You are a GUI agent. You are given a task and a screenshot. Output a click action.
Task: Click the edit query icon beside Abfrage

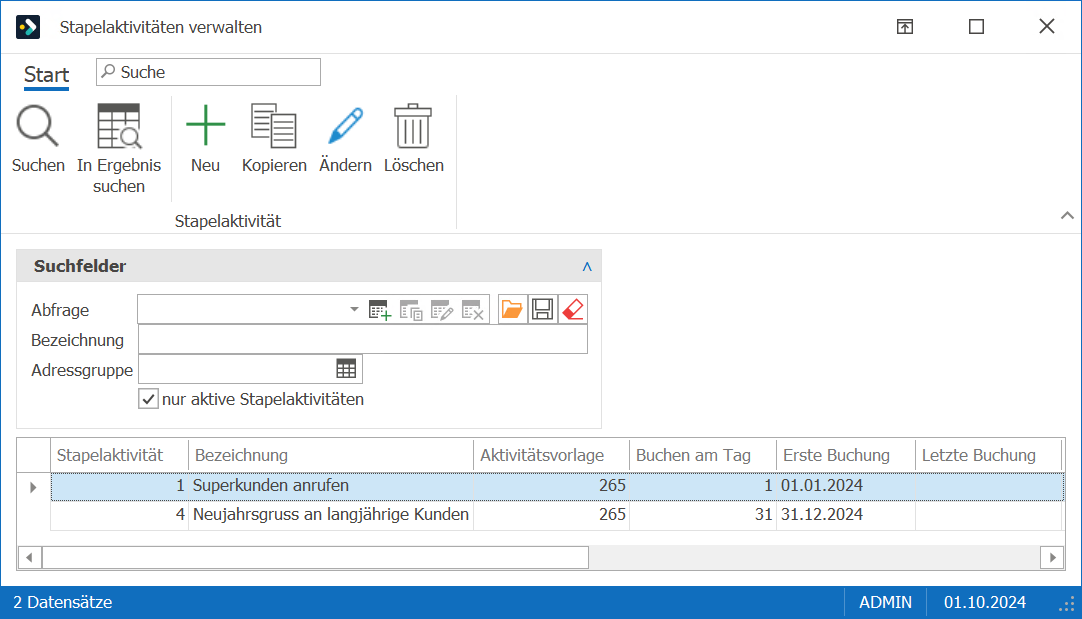pos(442,310)
